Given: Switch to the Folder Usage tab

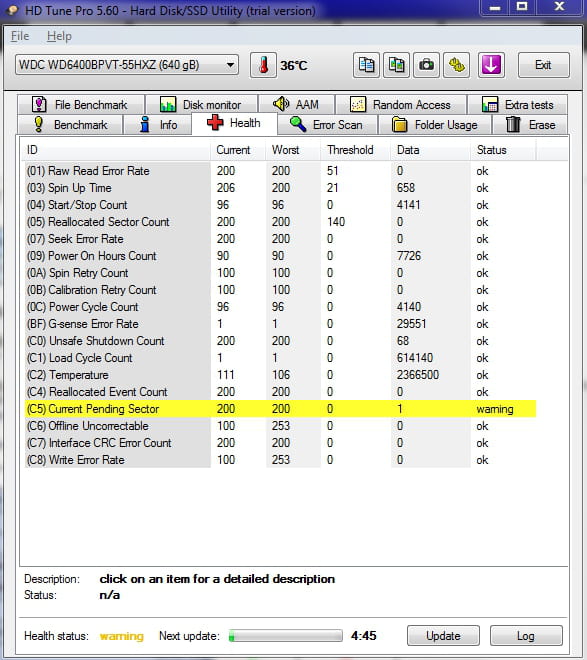Looking at the screenshot, I should (435, 125).
